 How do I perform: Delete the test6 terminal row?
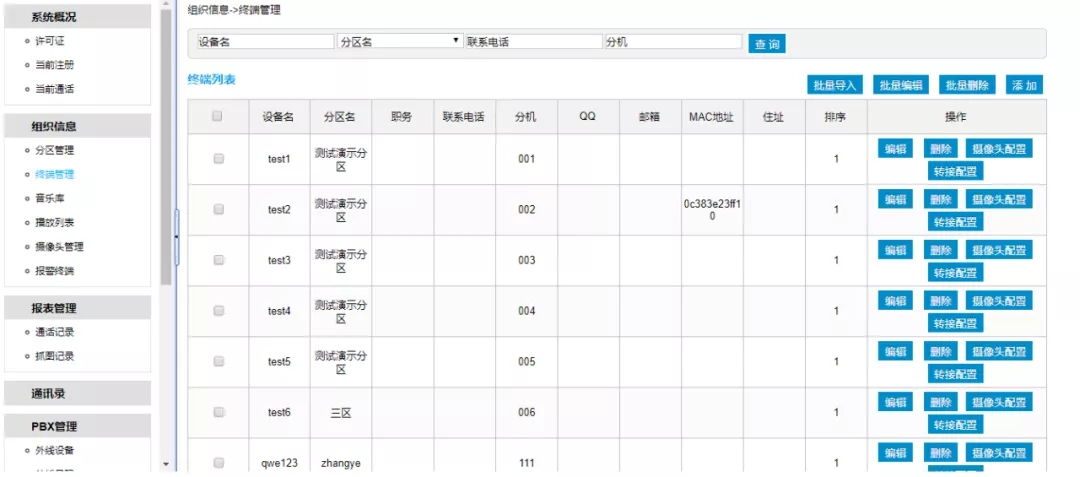(940, 402)
